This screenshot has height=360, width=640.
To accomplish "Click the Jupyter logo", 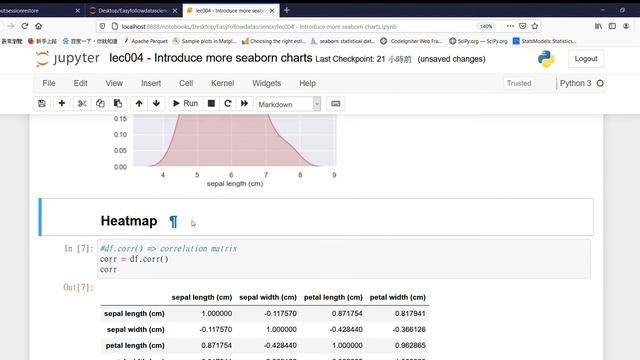I will 67,59.
